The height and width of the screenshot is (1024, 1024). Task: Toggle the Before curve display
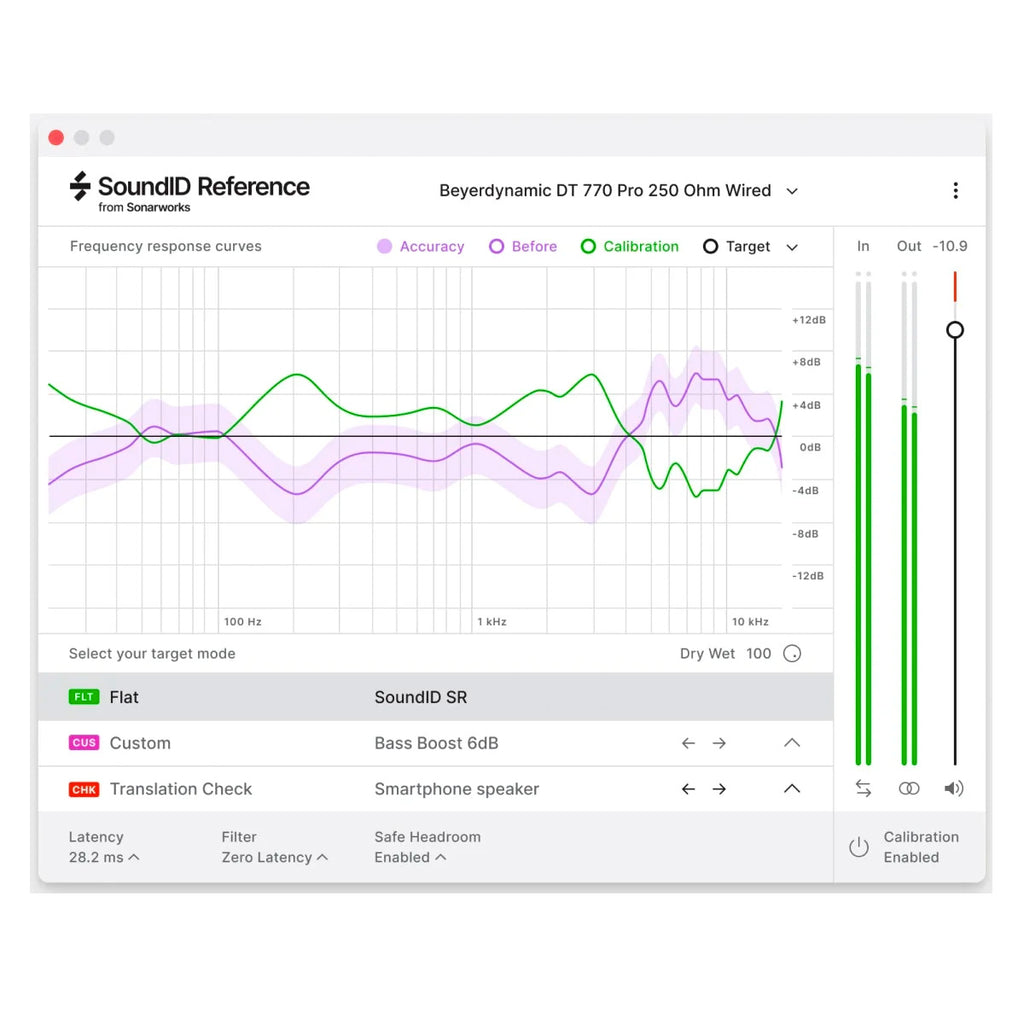[523, 246]
